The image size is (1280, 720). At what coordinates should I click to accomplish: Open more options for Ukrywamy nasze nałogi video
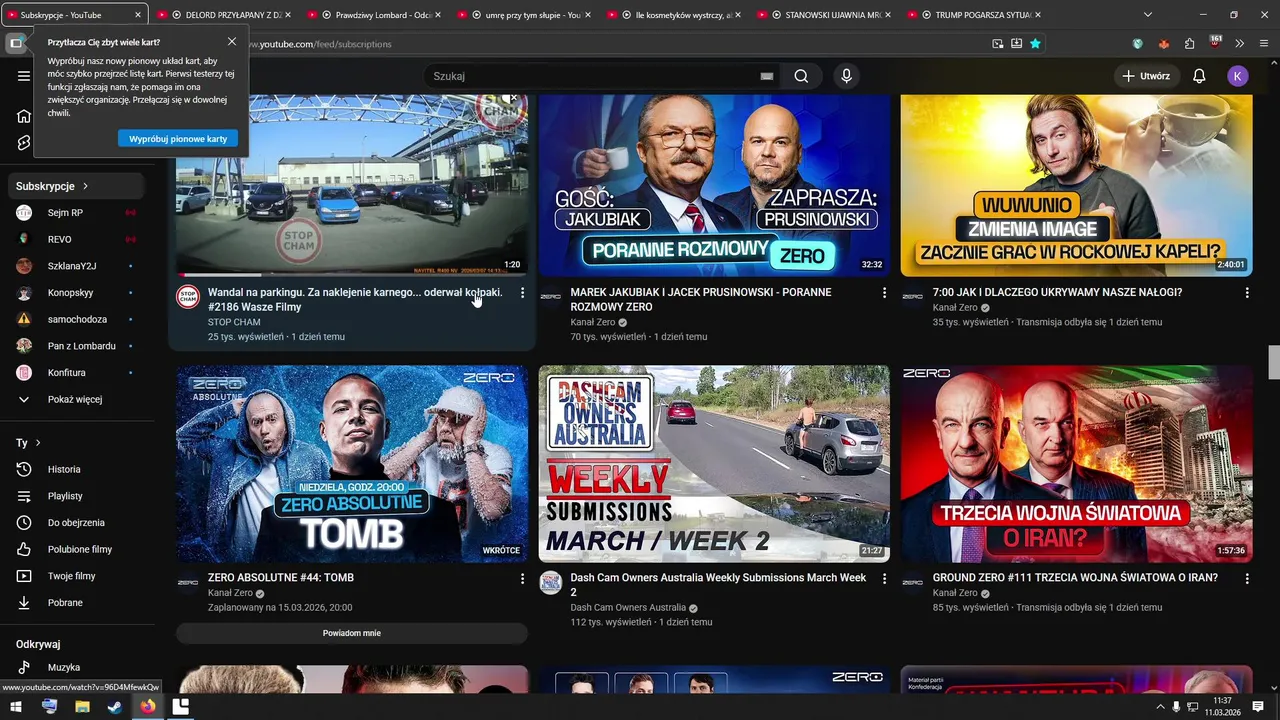click(1247, 293)
